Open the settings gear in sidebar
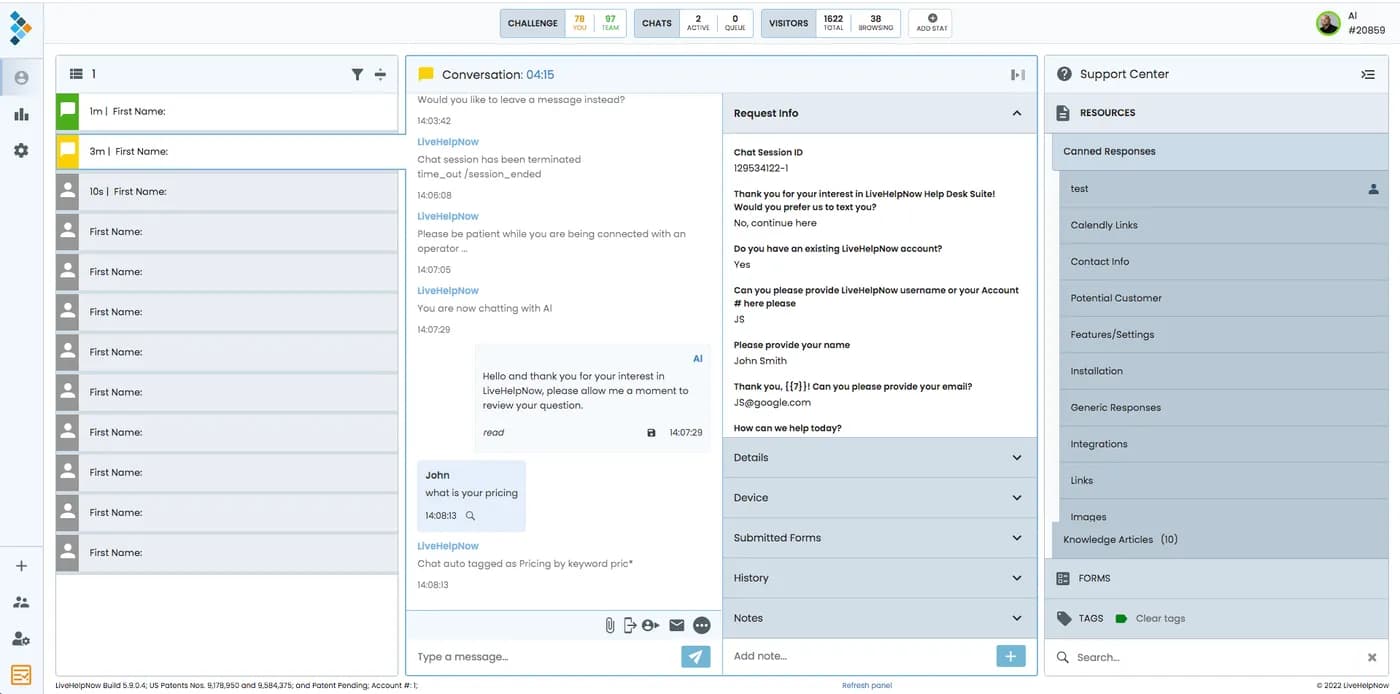This screenshot has height=694, width=1400. [21, 150]
